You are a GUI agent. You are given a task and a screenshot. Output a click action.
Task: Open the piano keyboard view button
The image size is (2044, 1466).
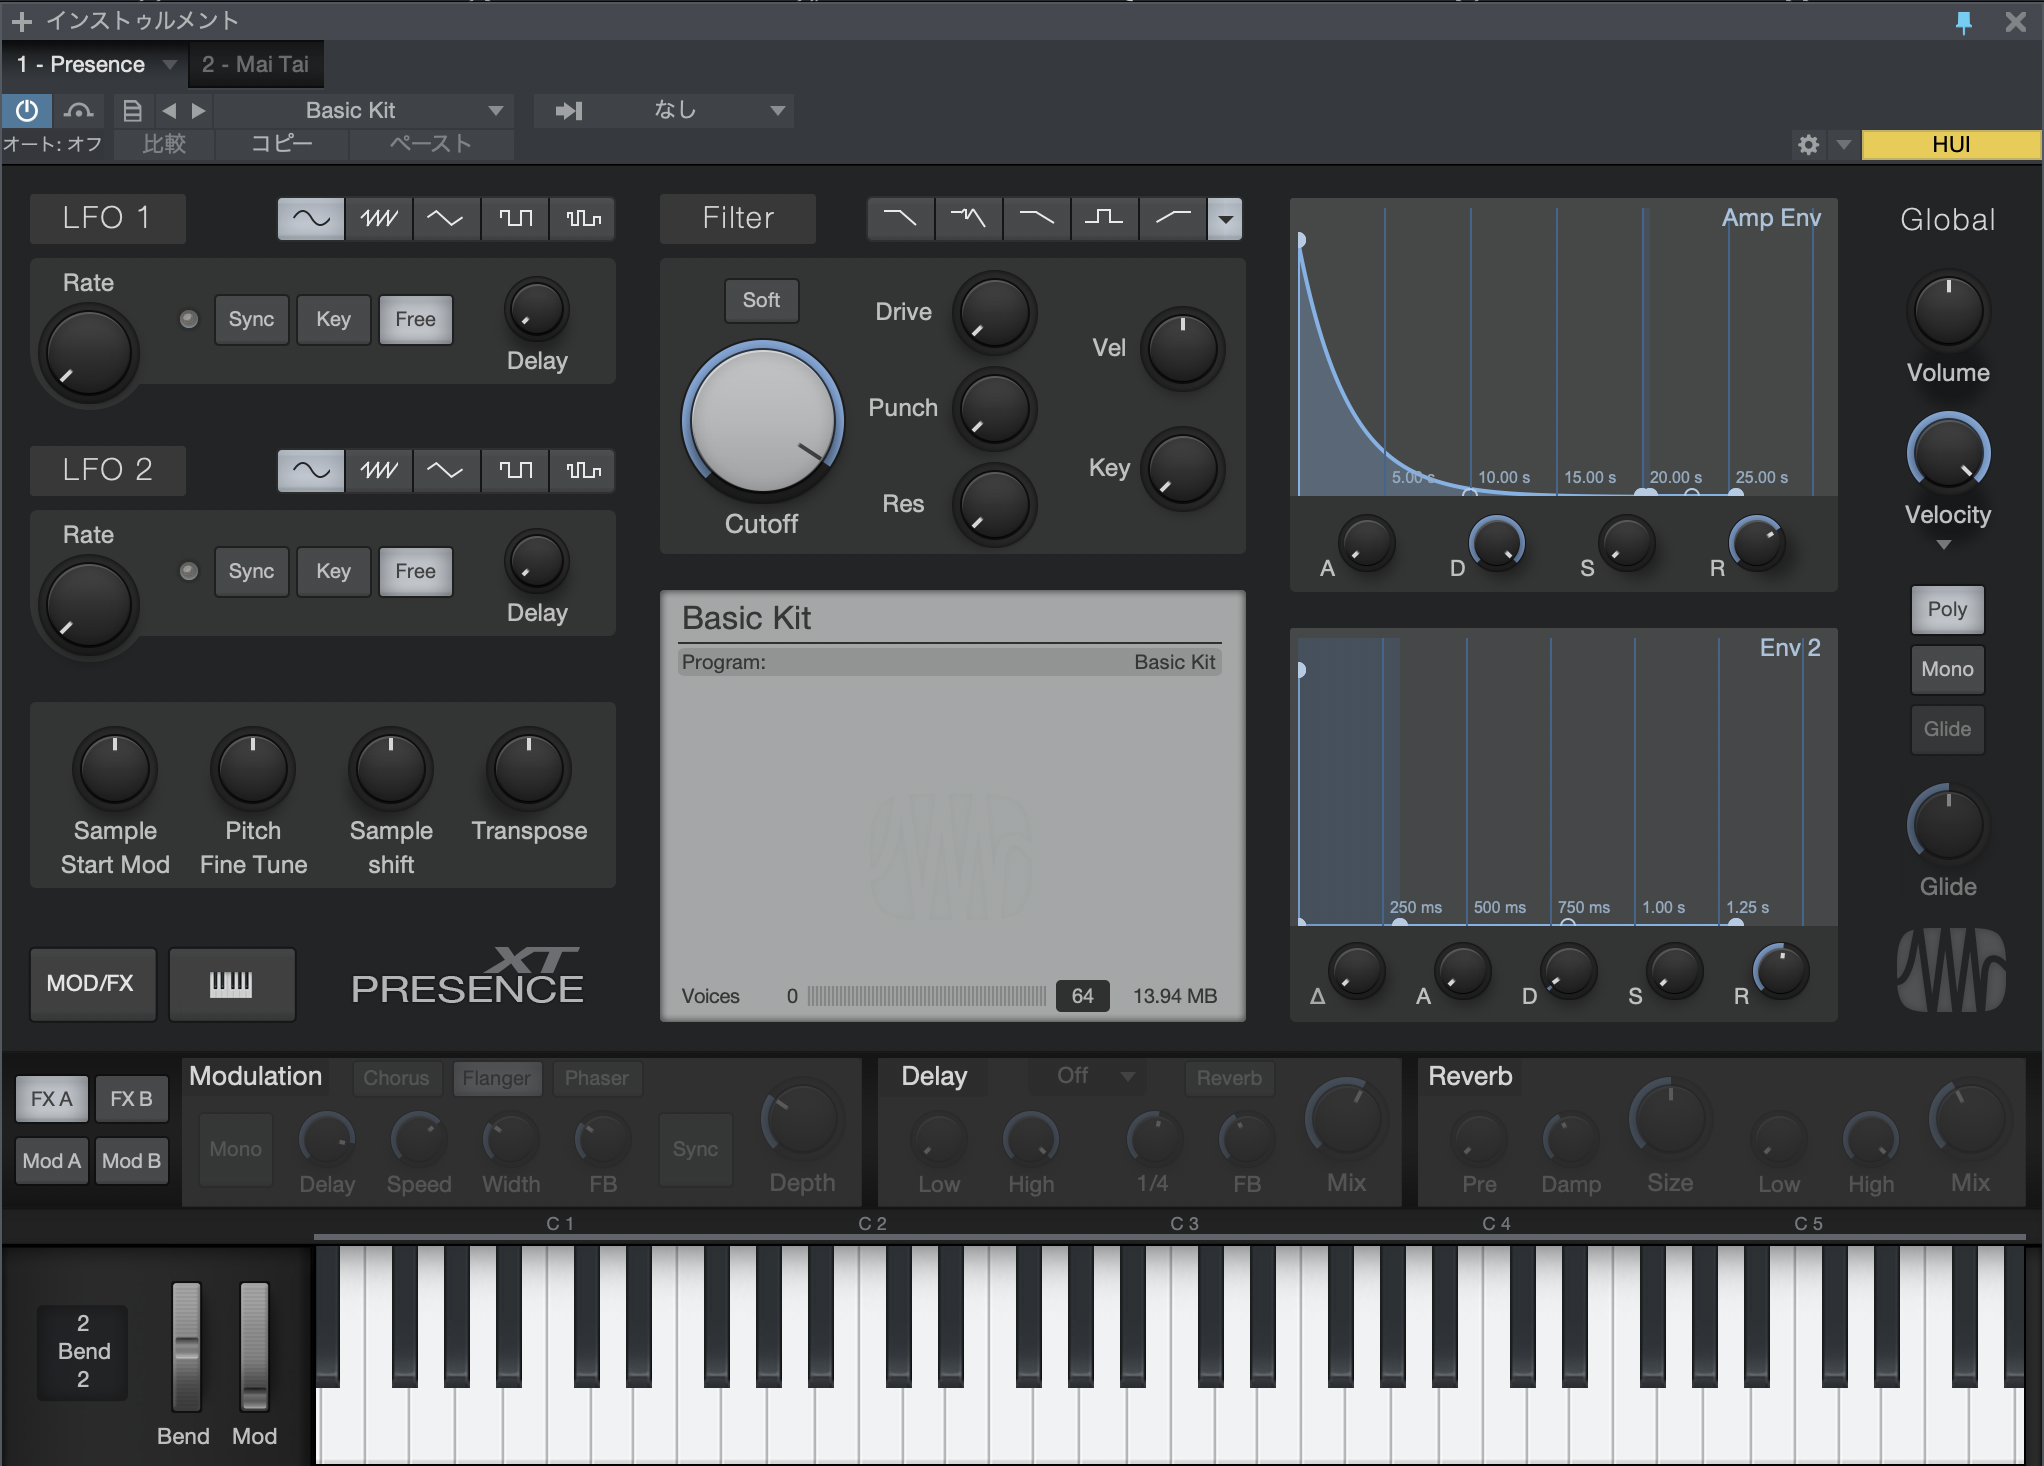coord(231,984)
